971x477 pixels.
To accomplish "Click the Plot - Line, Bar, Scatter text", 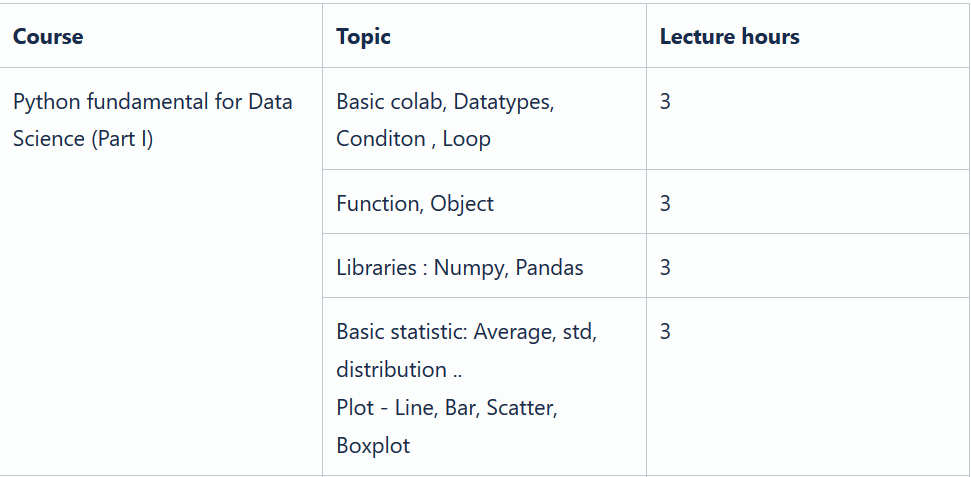I will (446, 408).
